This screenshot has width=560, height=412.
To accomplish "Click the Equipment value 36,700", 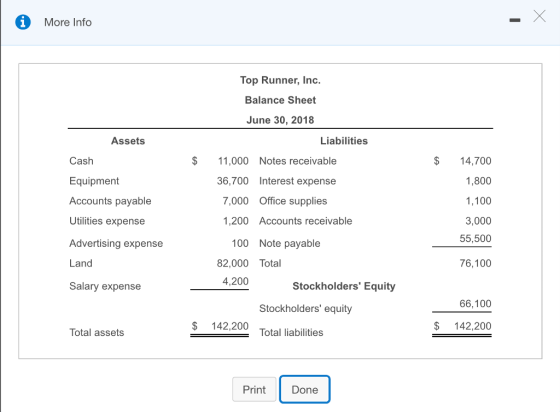I will [x=232, y=181].
